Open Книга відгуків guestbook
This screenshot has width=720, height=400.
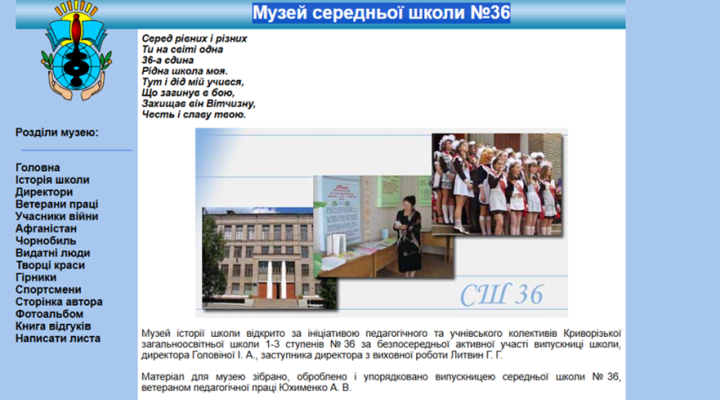(53, 326)
